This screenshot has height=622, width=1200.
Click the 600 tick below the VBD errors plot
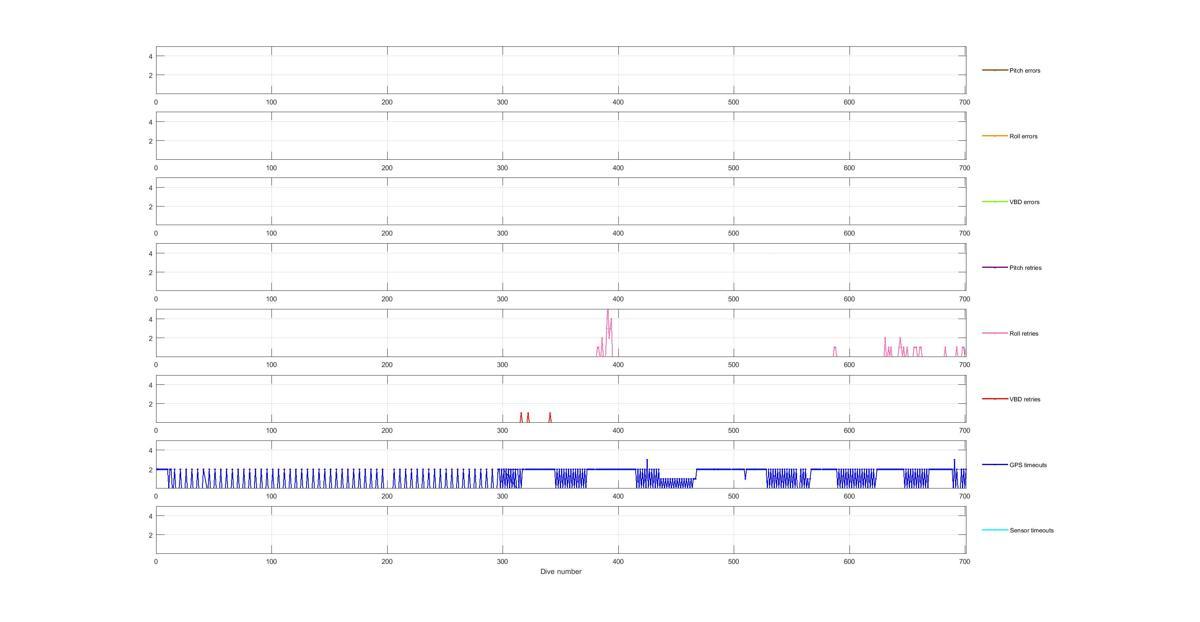849,233
